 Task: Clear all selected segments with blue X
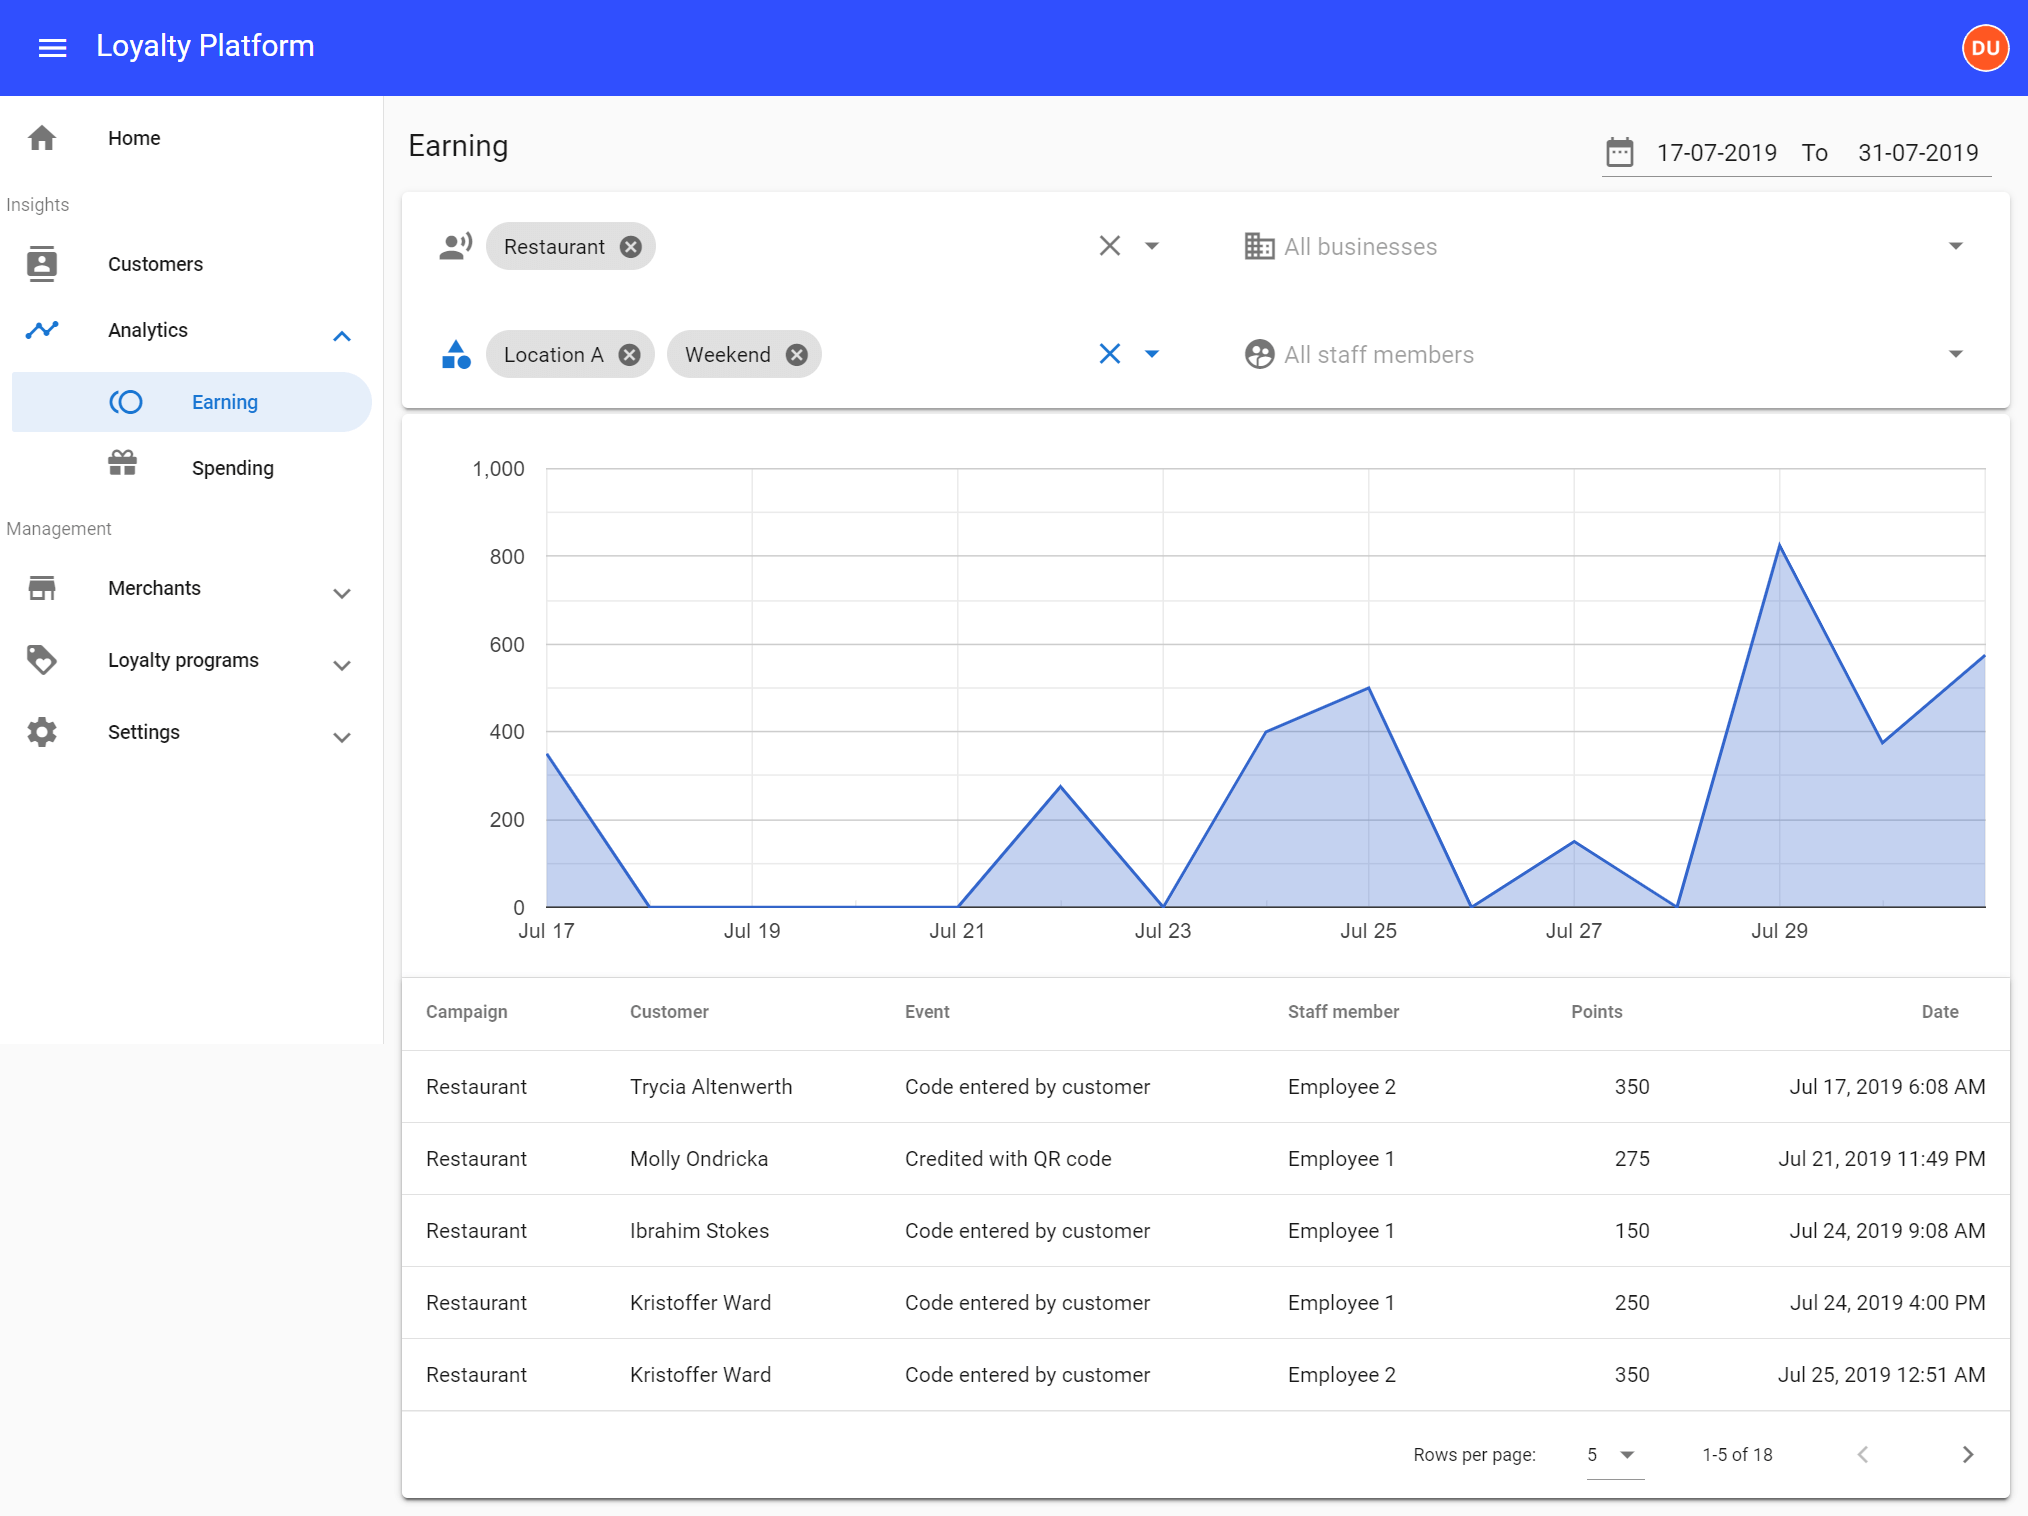click(1109, 354)
